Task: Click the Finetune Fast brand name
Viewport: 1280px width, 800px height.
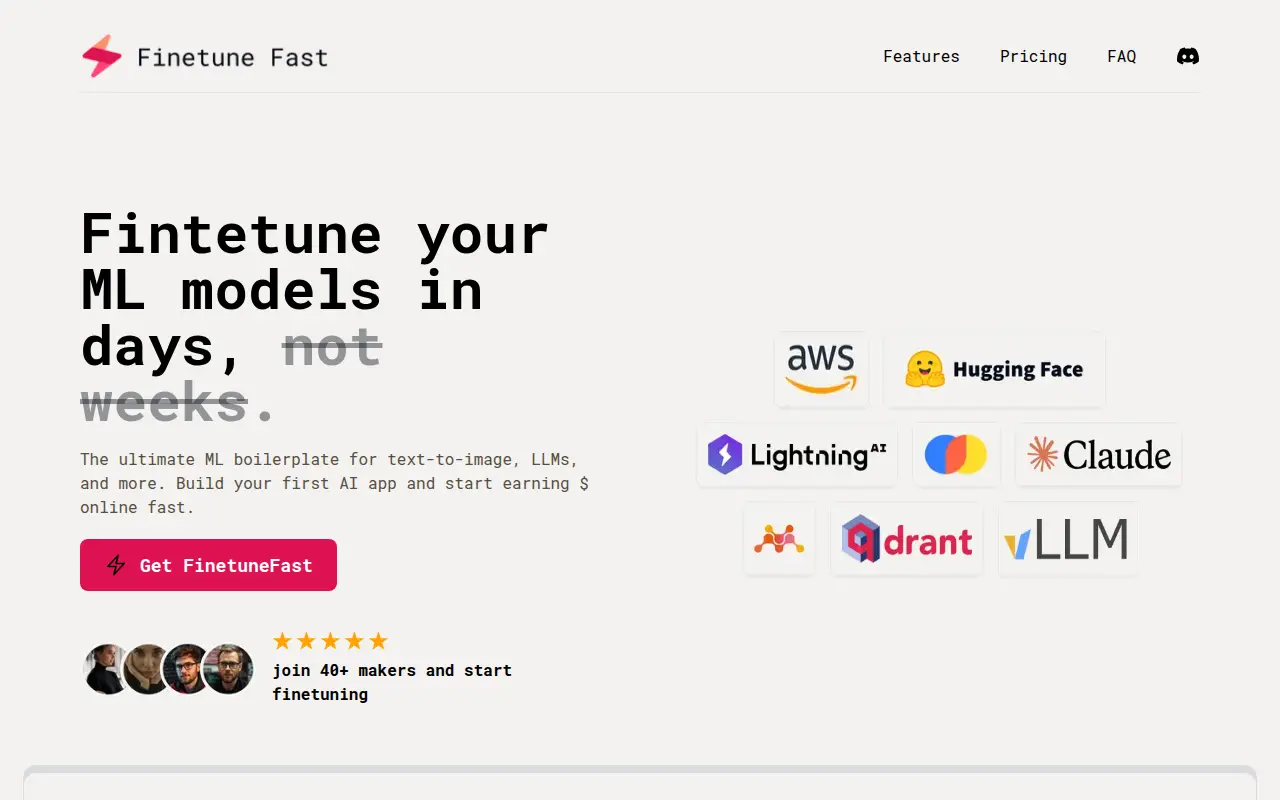Action: click(x=232, y=57)
